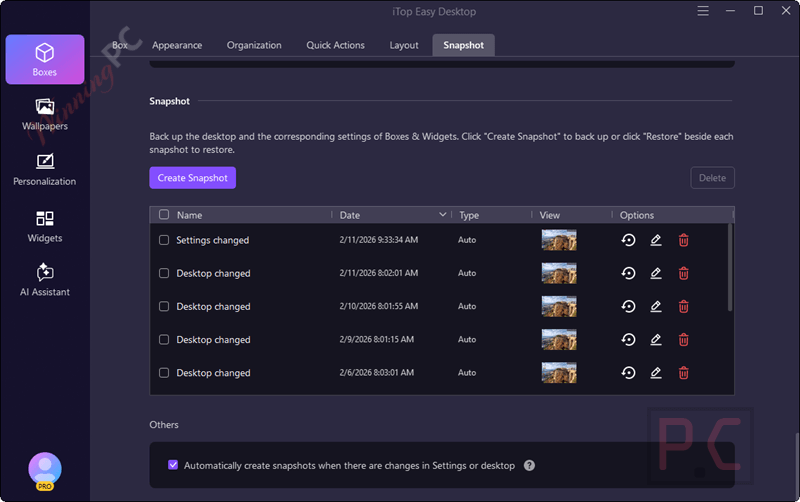Go to Personalization section
The height and width of the screenshot is (502, 800).
[x=45, y=170]
